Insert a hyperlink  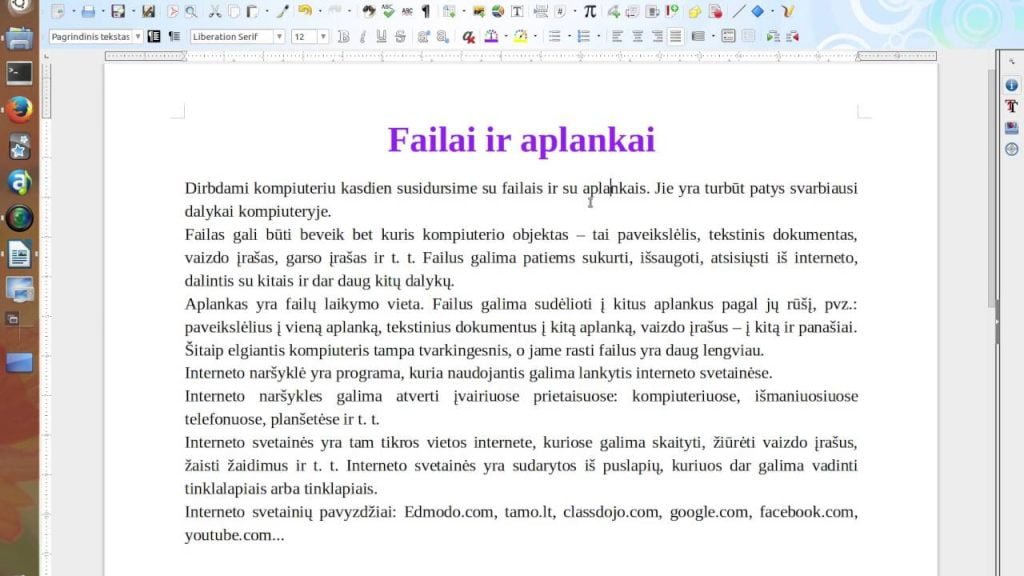(x=613, y=11)
